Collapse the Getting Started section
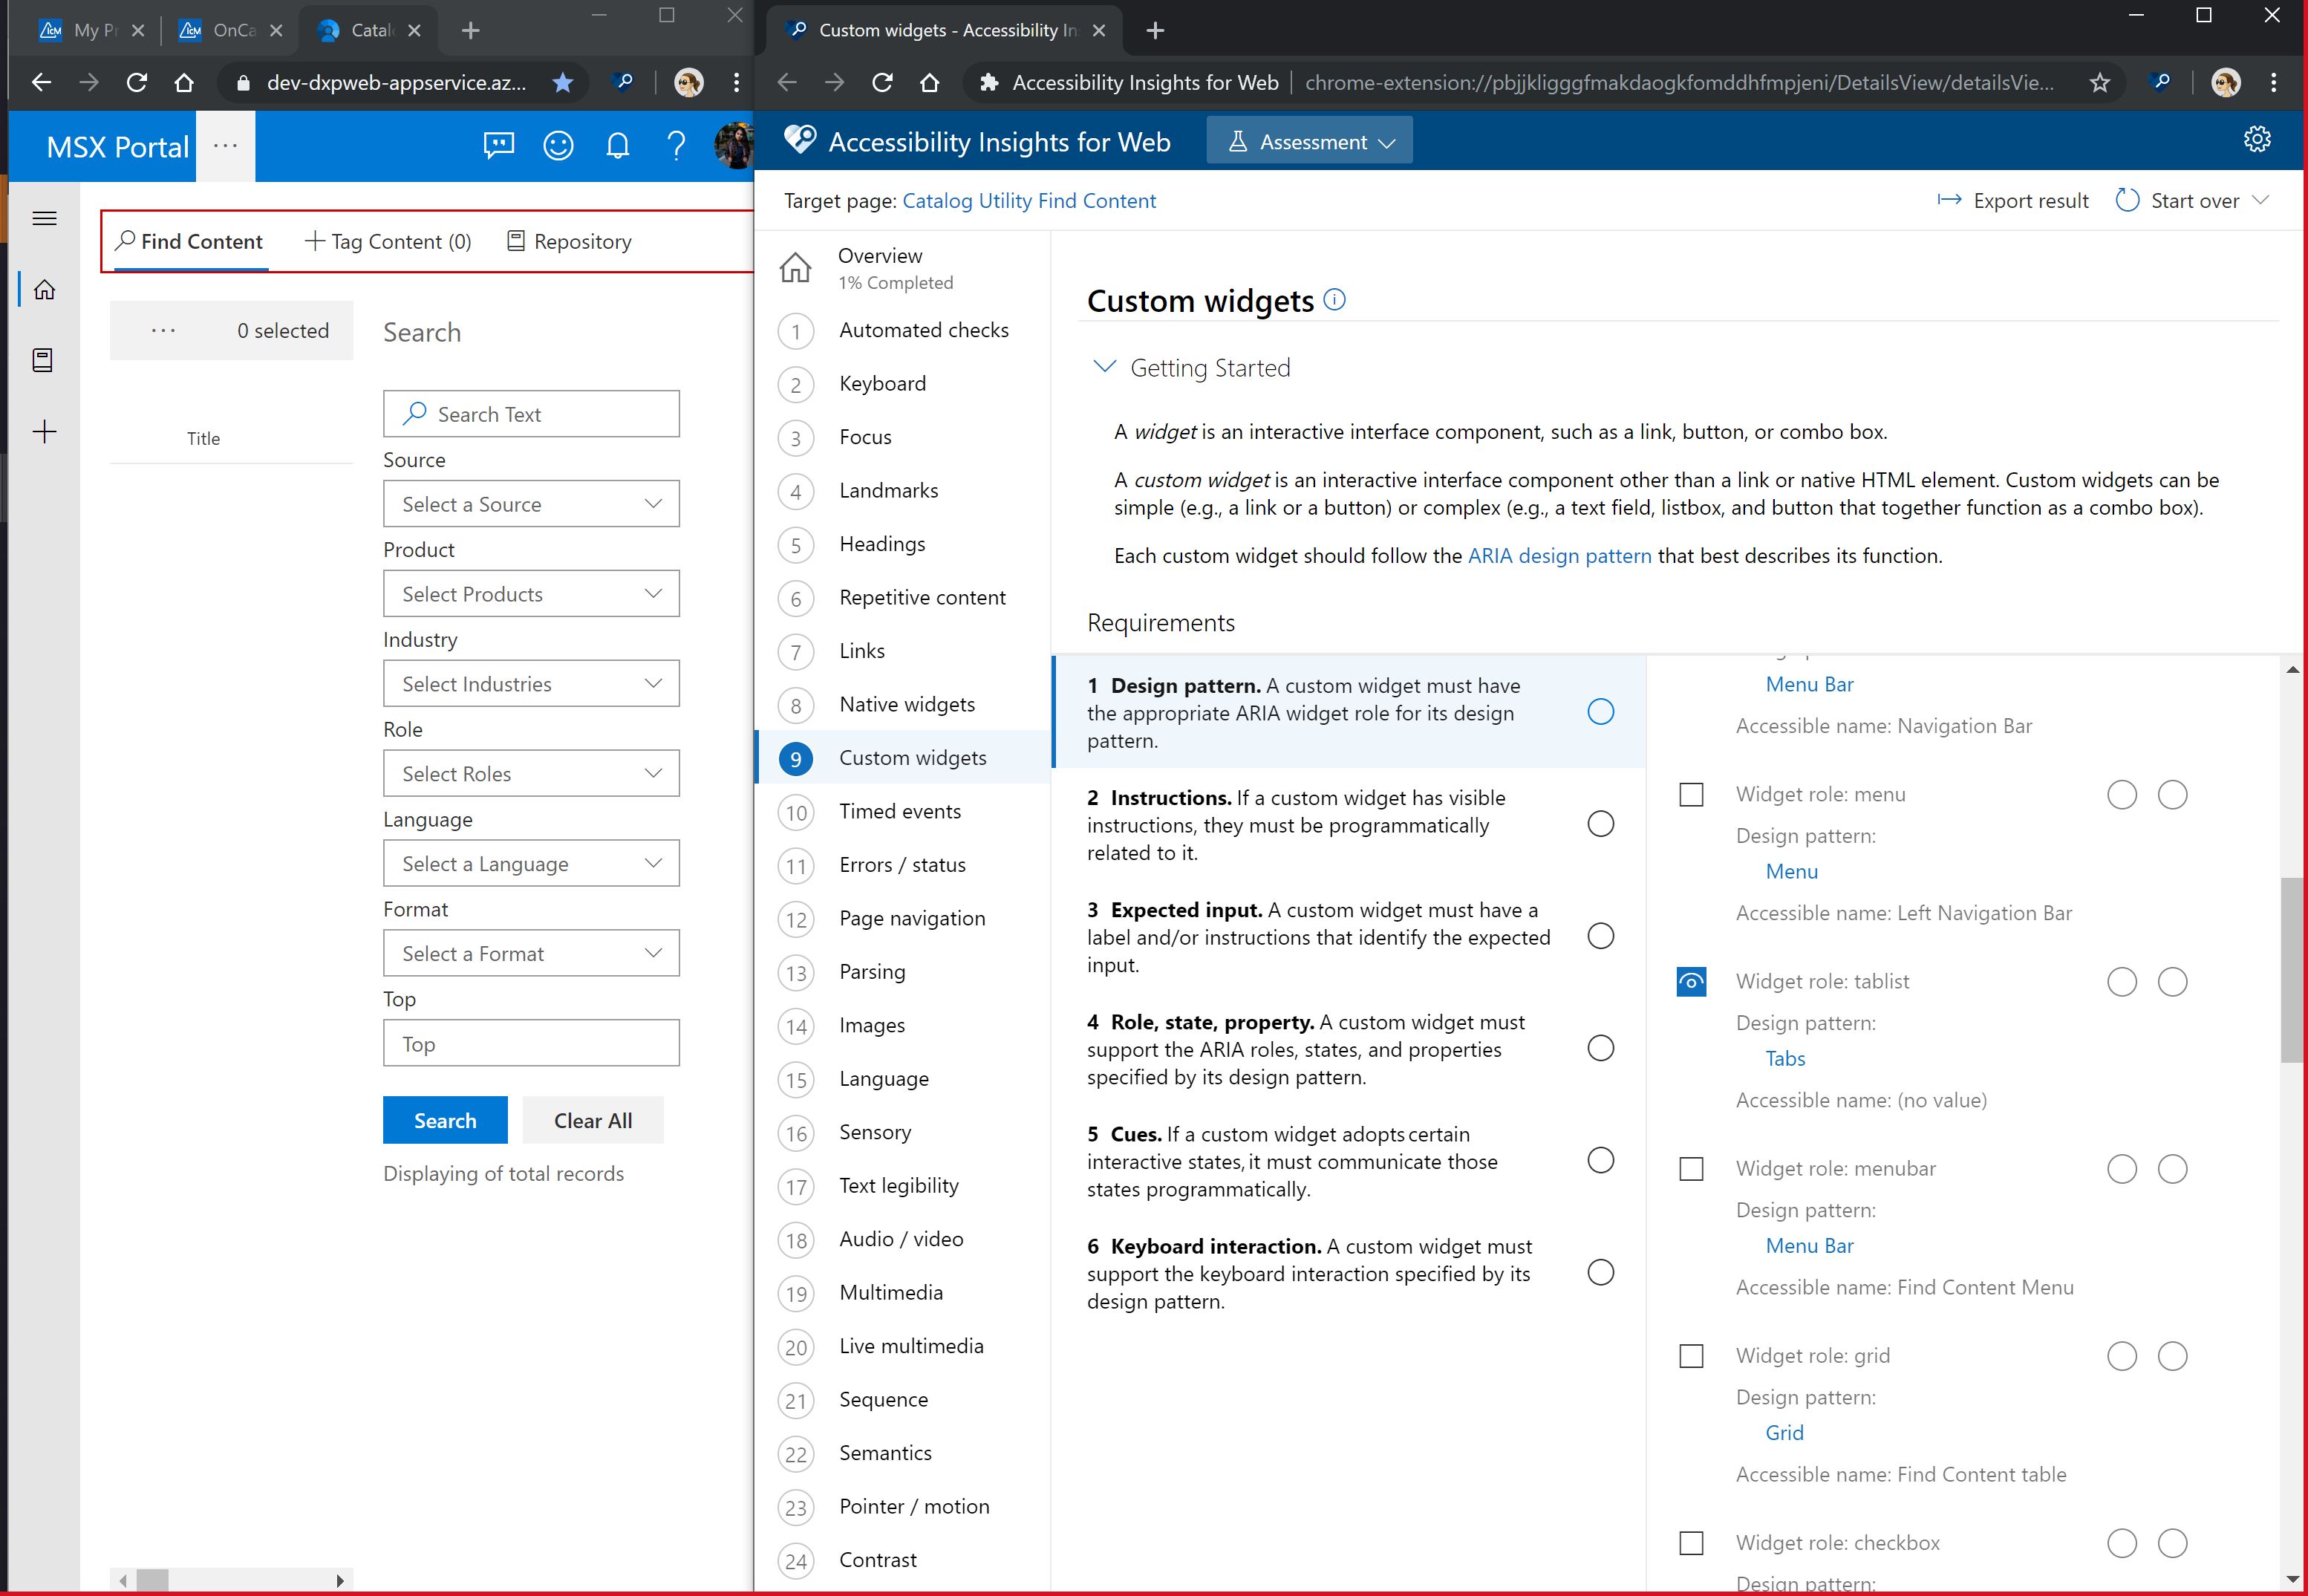Screen dimensions: 2308x1596 1104,367
